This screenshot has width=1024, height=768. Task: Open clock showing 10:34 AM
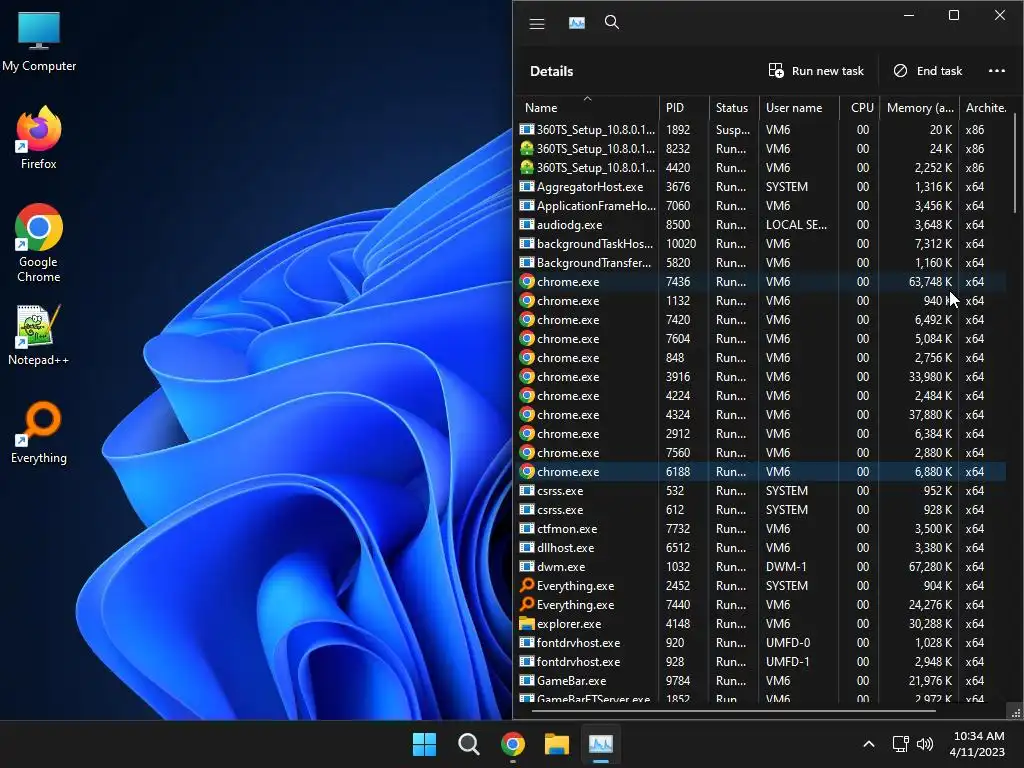click(x=978, y=744)
